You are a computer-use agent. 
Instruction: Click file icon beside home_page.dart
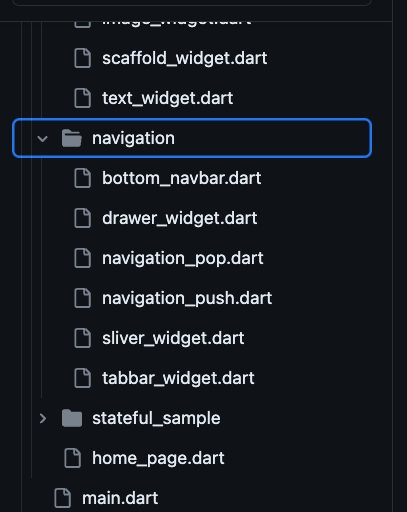(x=72, y=458)
